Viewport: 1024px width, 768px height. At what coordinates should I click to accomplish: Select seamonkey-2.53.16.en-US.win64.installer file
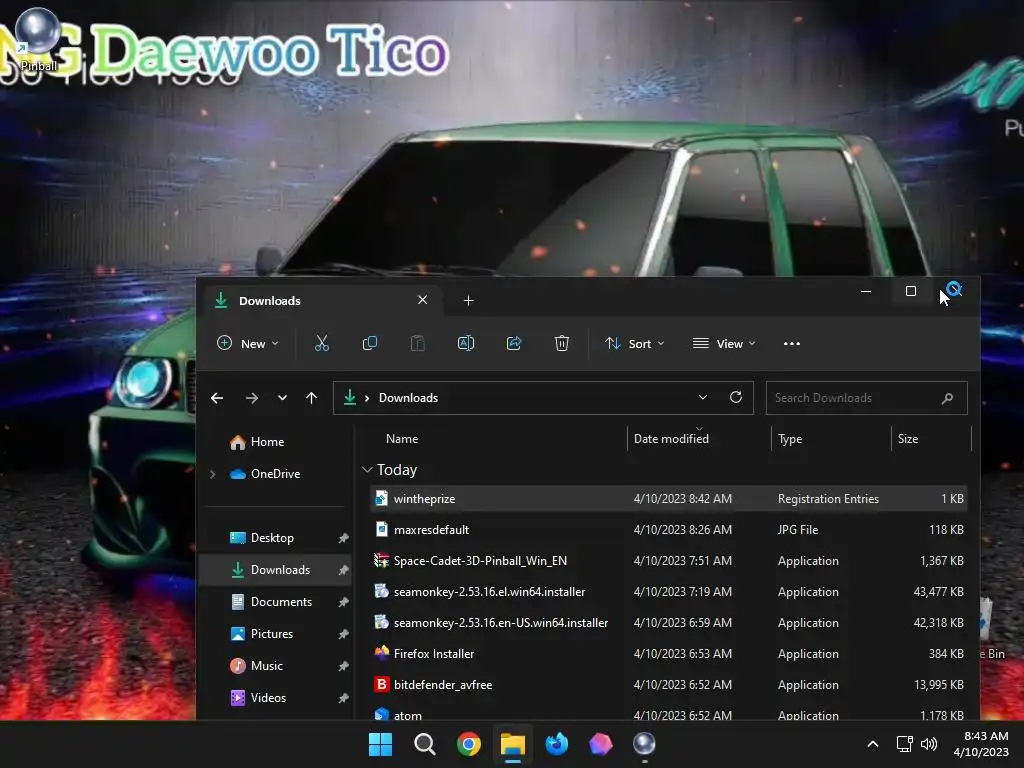pyautogui.click(x=669, y=623)
